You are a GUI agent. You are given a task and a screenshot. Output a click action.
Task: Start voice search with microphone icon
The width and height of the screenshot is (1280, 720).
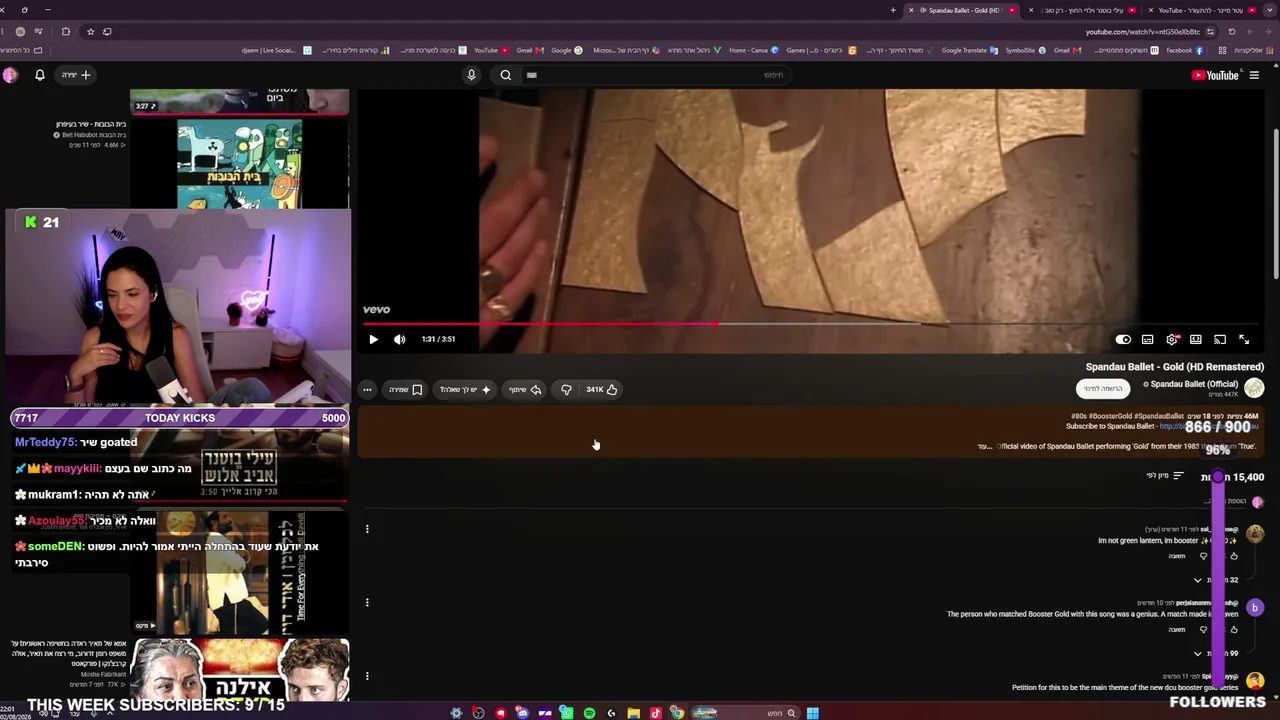coord(471,75)
